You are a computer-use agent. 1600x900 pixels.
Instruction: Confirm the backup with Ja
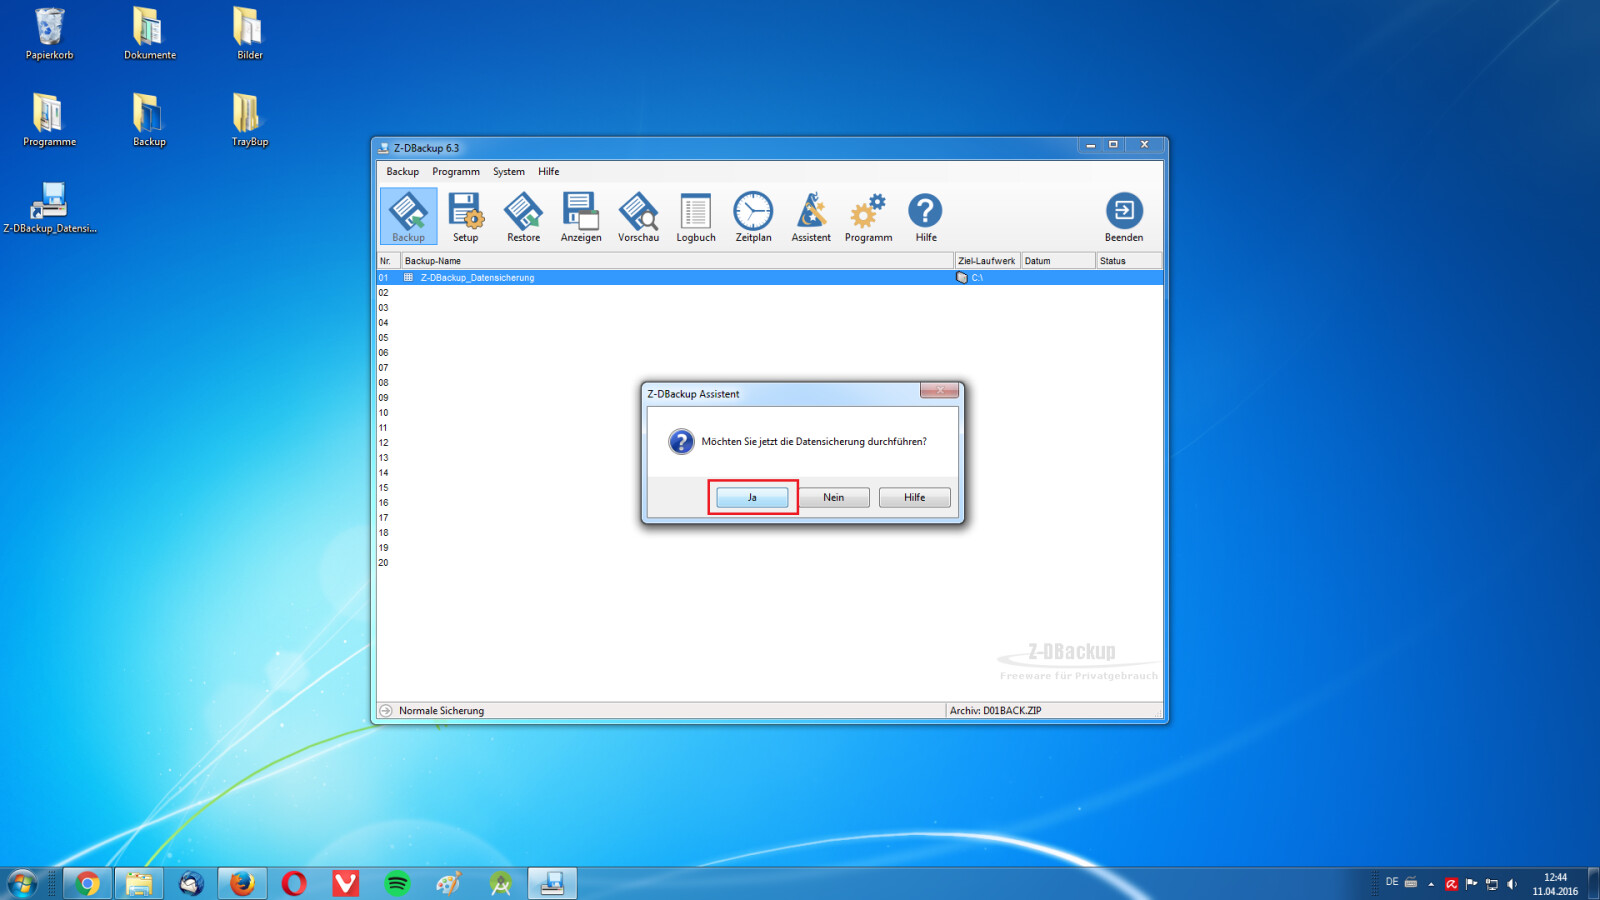tap(752, 497)
